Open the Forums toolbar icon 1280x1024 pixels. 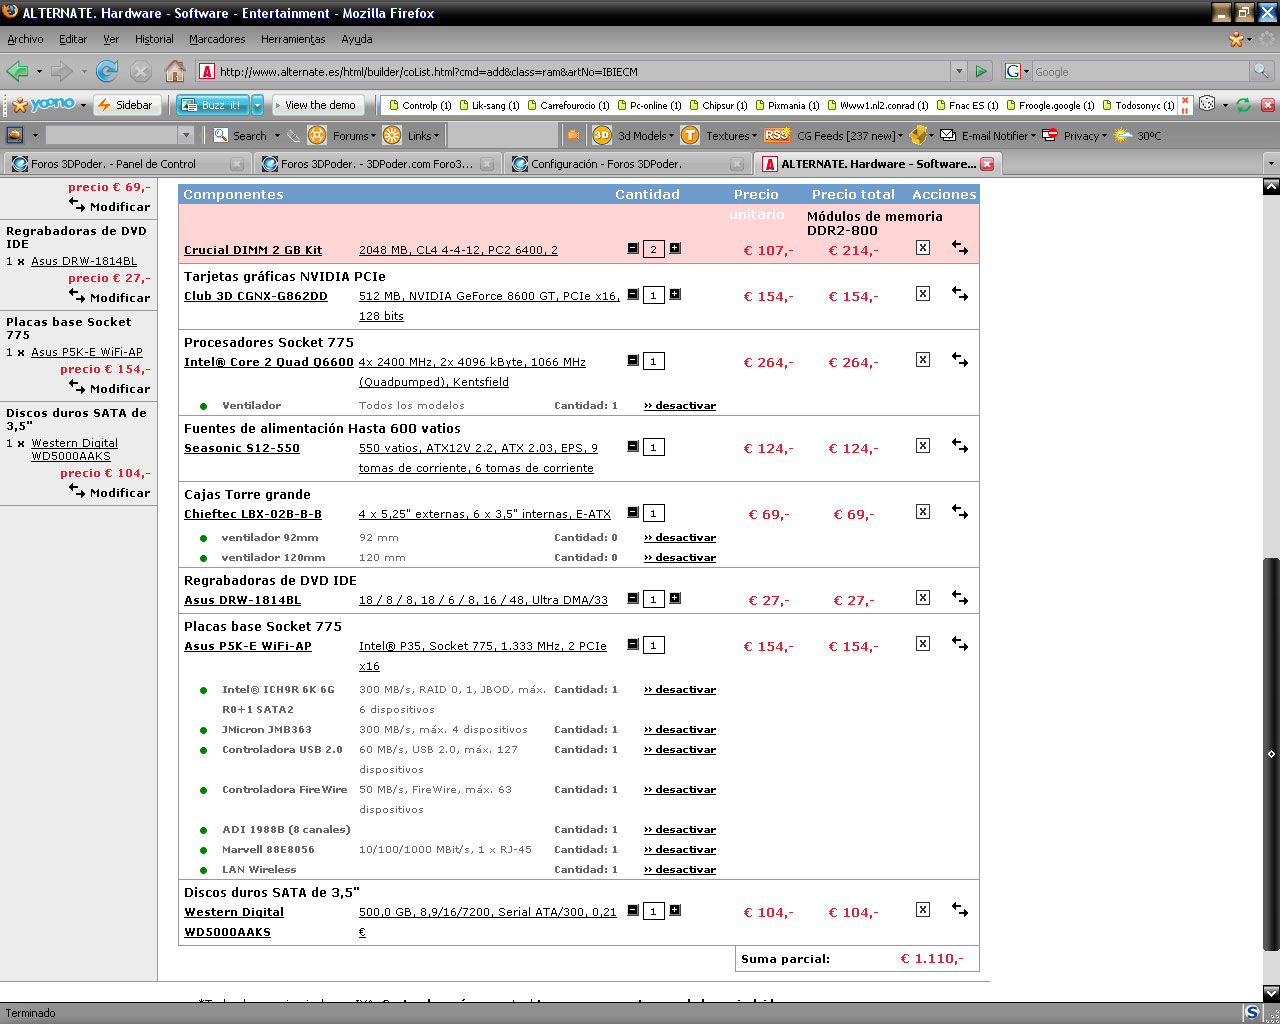pos(317,135)
